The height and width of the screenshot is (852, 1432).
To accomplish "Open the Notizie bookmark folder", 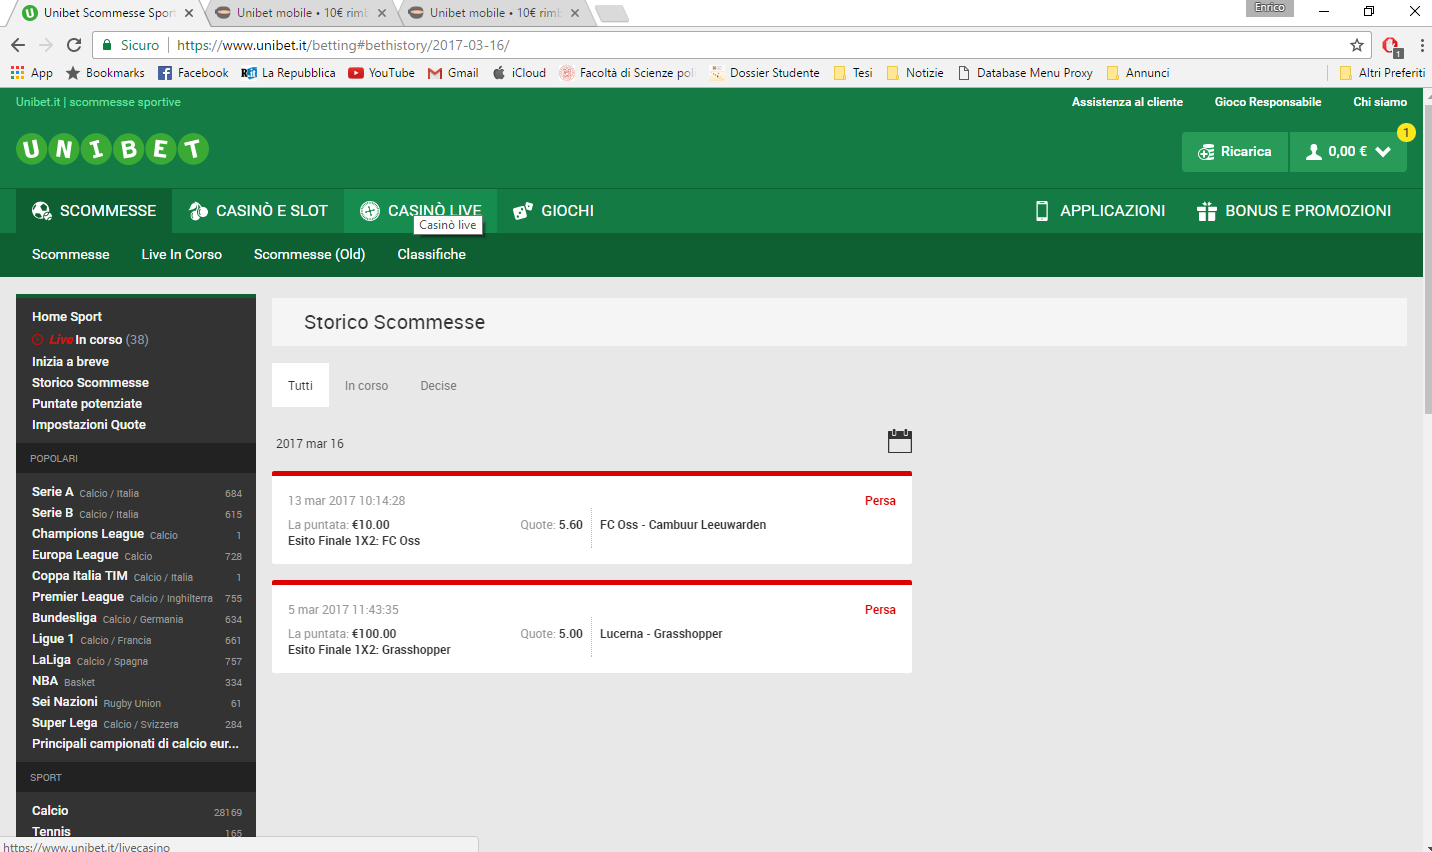I will (915, 73).
